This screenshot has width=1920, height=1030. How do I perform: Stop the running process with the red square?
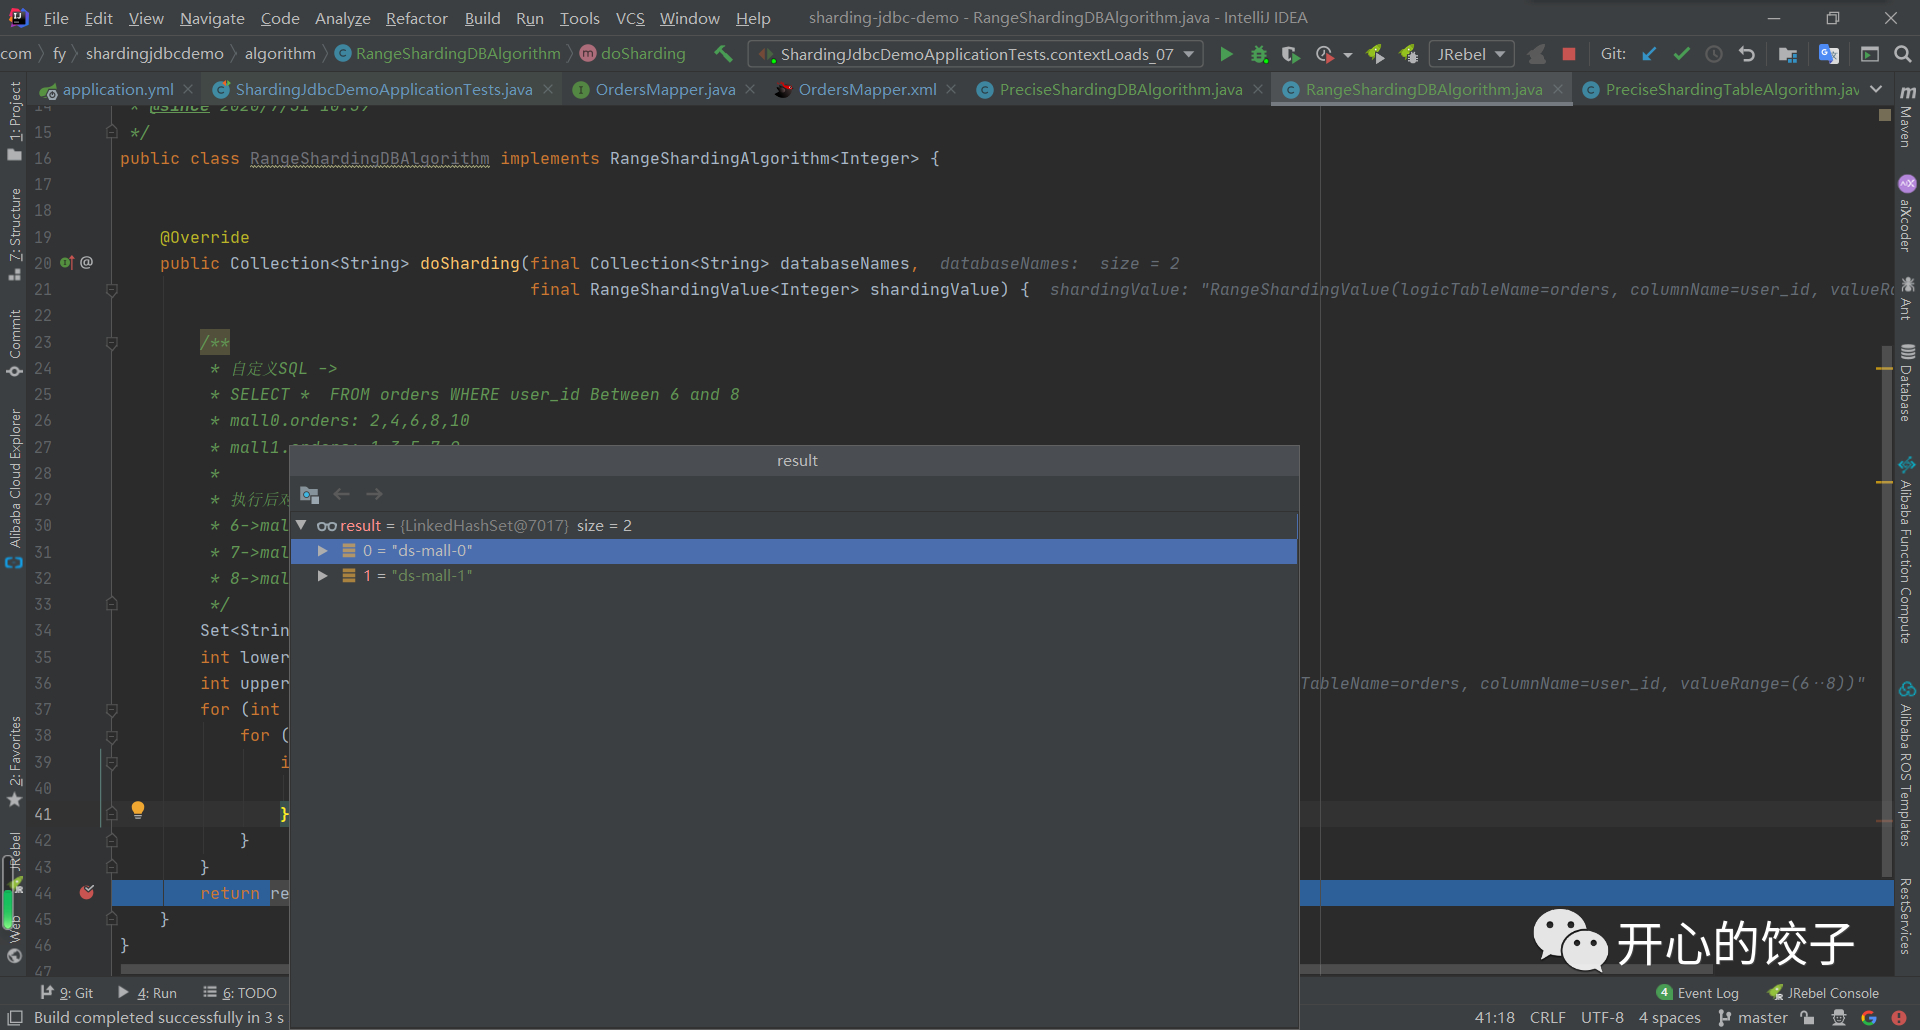click(x=1569, y=54)
